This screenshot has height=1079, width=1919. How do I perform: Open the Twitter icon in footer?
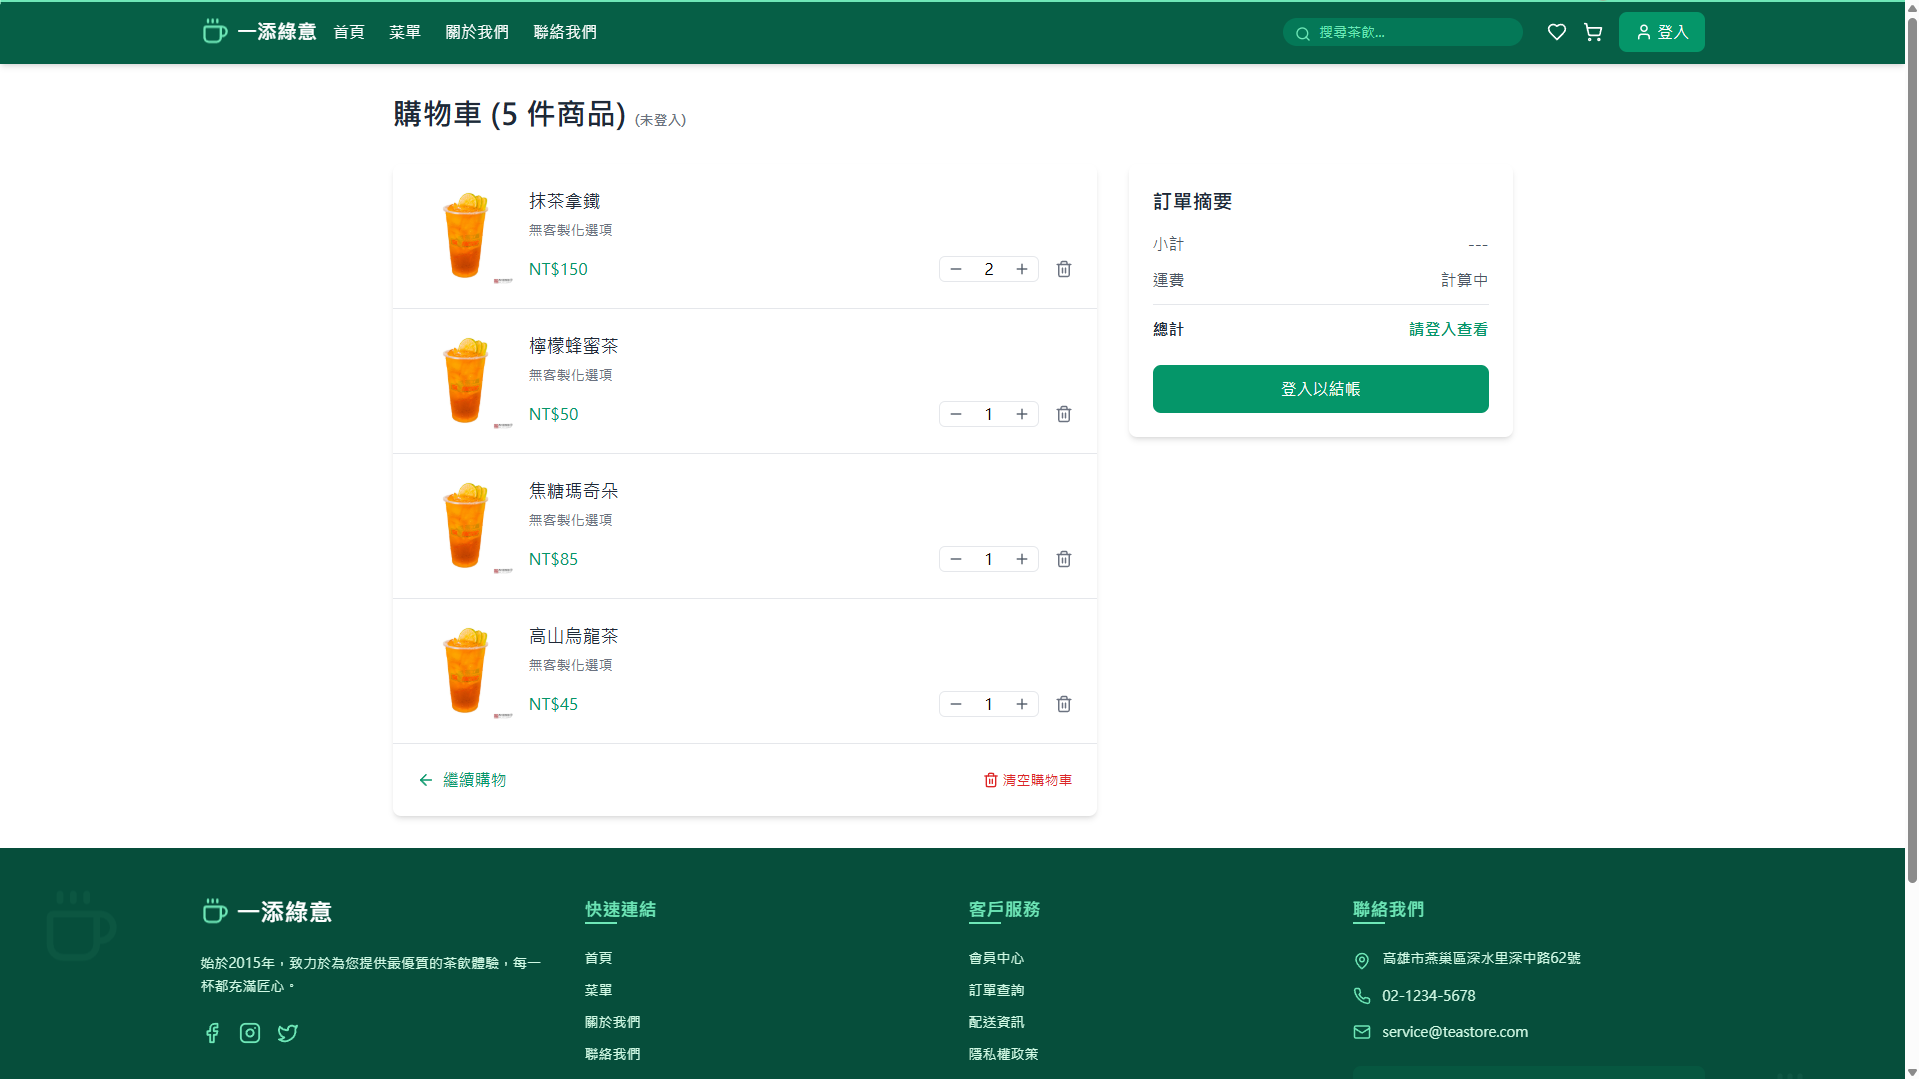(x=288, y=1033)
